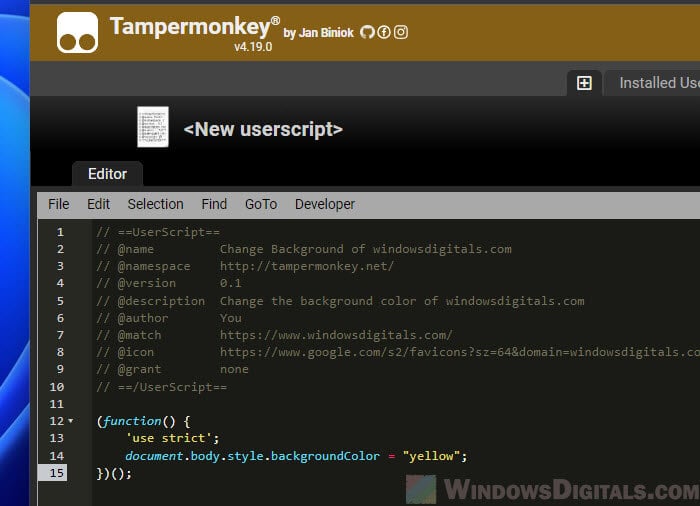
Task: Click line number 1 in the gutter
Action: [60, 232]
